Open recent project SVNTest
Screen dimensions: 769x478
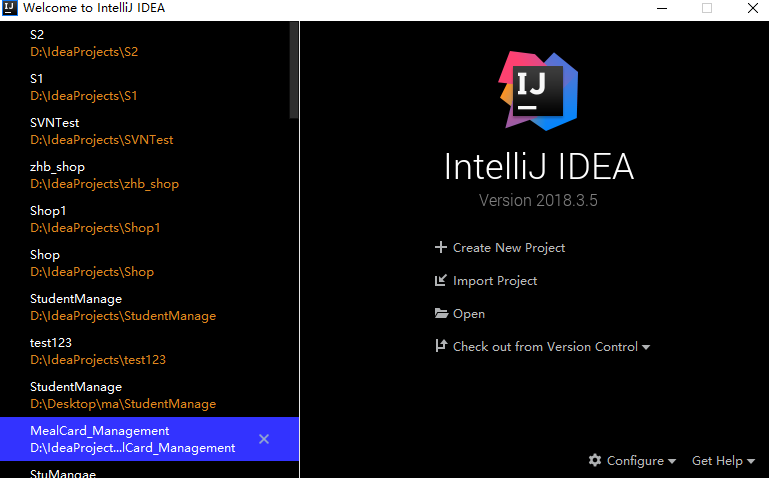[149, 131]
